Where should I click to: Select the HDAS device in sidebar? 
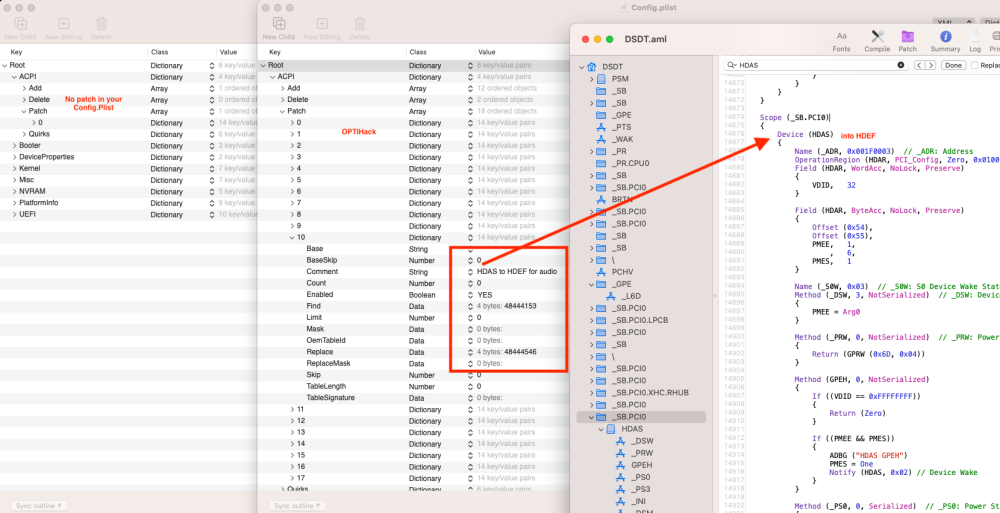(x=632, y=429)
